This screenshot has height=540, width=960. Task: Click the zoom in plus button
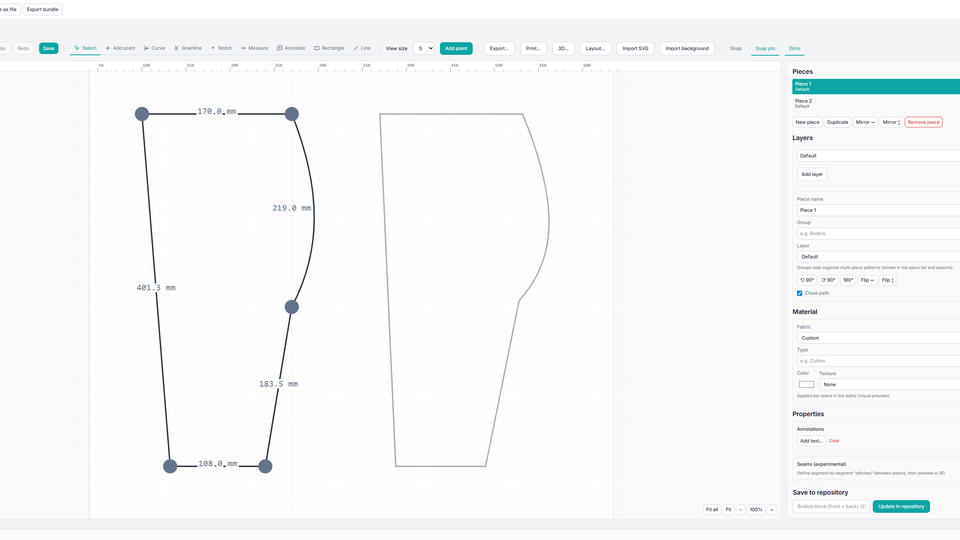[x=771, y=509]
